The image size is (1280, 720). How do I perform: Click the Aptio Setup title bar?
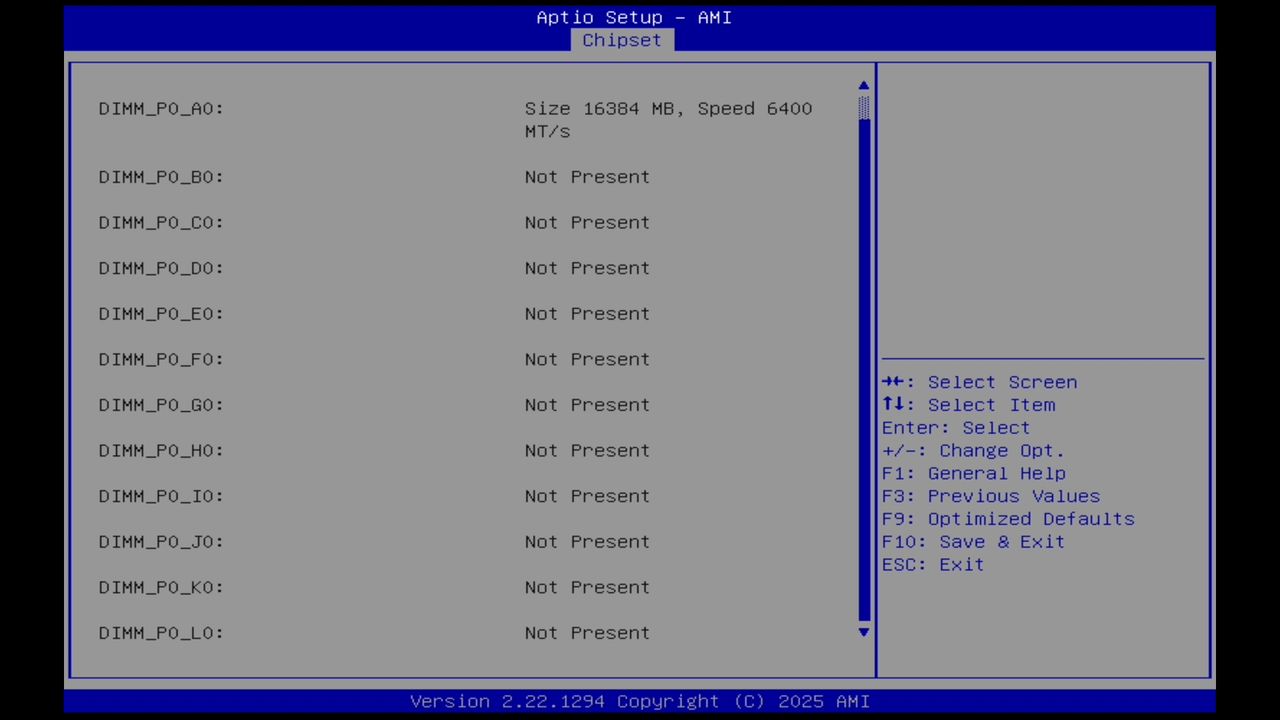633,17
